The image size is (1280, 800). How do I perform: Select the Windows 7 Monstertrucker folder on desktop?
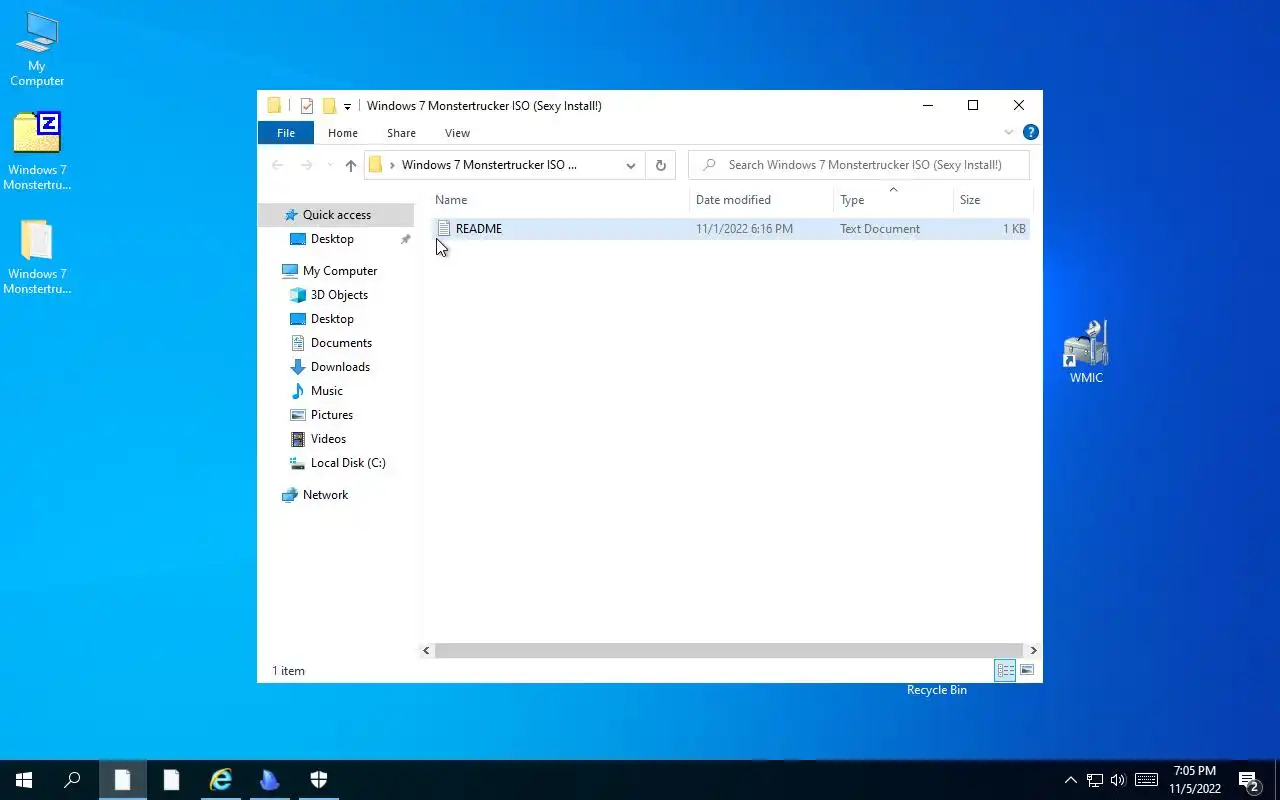37,257
